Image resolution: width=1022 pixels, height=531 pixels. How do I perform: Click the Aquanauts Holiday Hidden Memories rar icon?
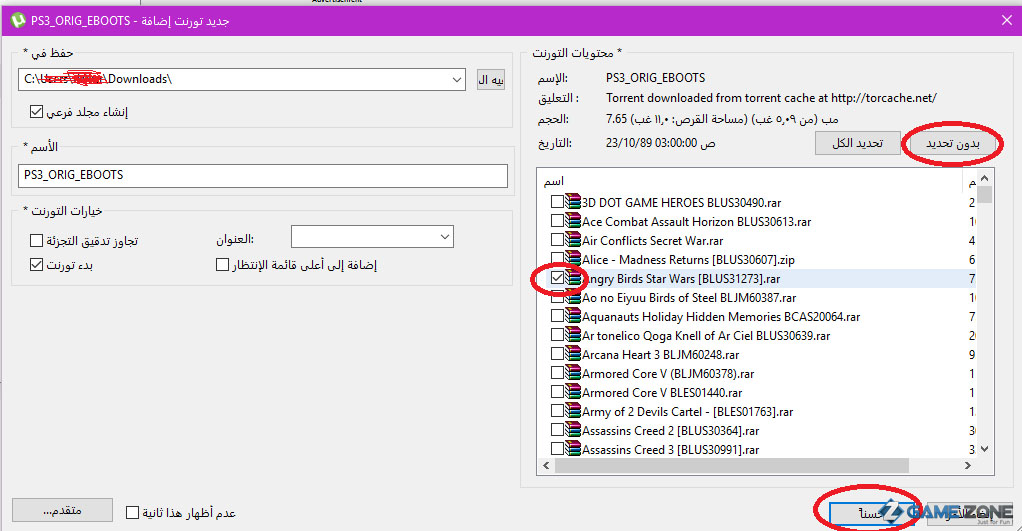(573, 316)
